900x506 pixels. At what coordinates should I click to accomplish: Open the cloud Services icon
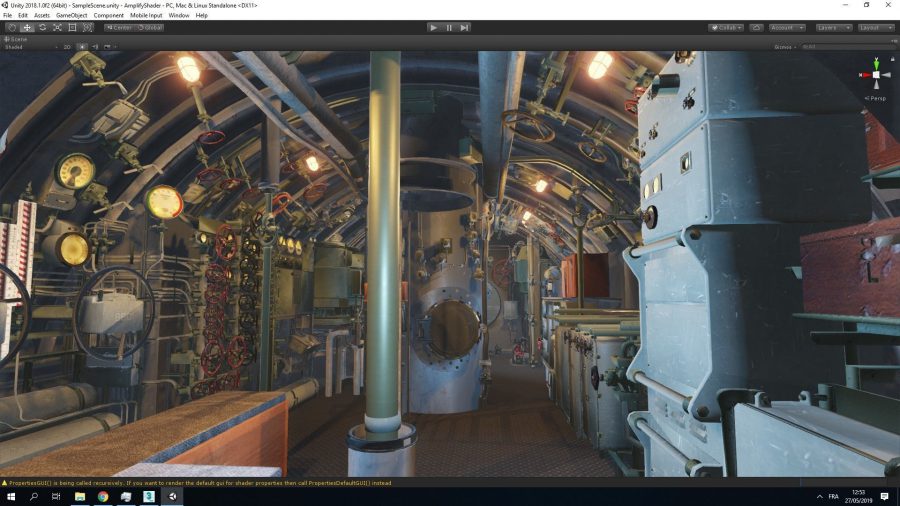tap(756, 27)
